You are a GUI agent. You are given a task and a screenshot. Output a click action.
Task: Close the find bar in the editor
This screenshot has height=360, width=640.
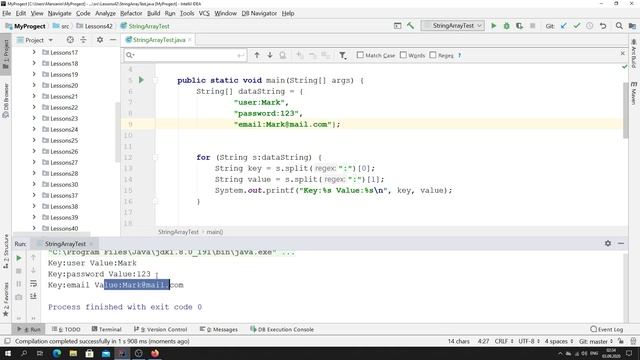tap(622, 53)
